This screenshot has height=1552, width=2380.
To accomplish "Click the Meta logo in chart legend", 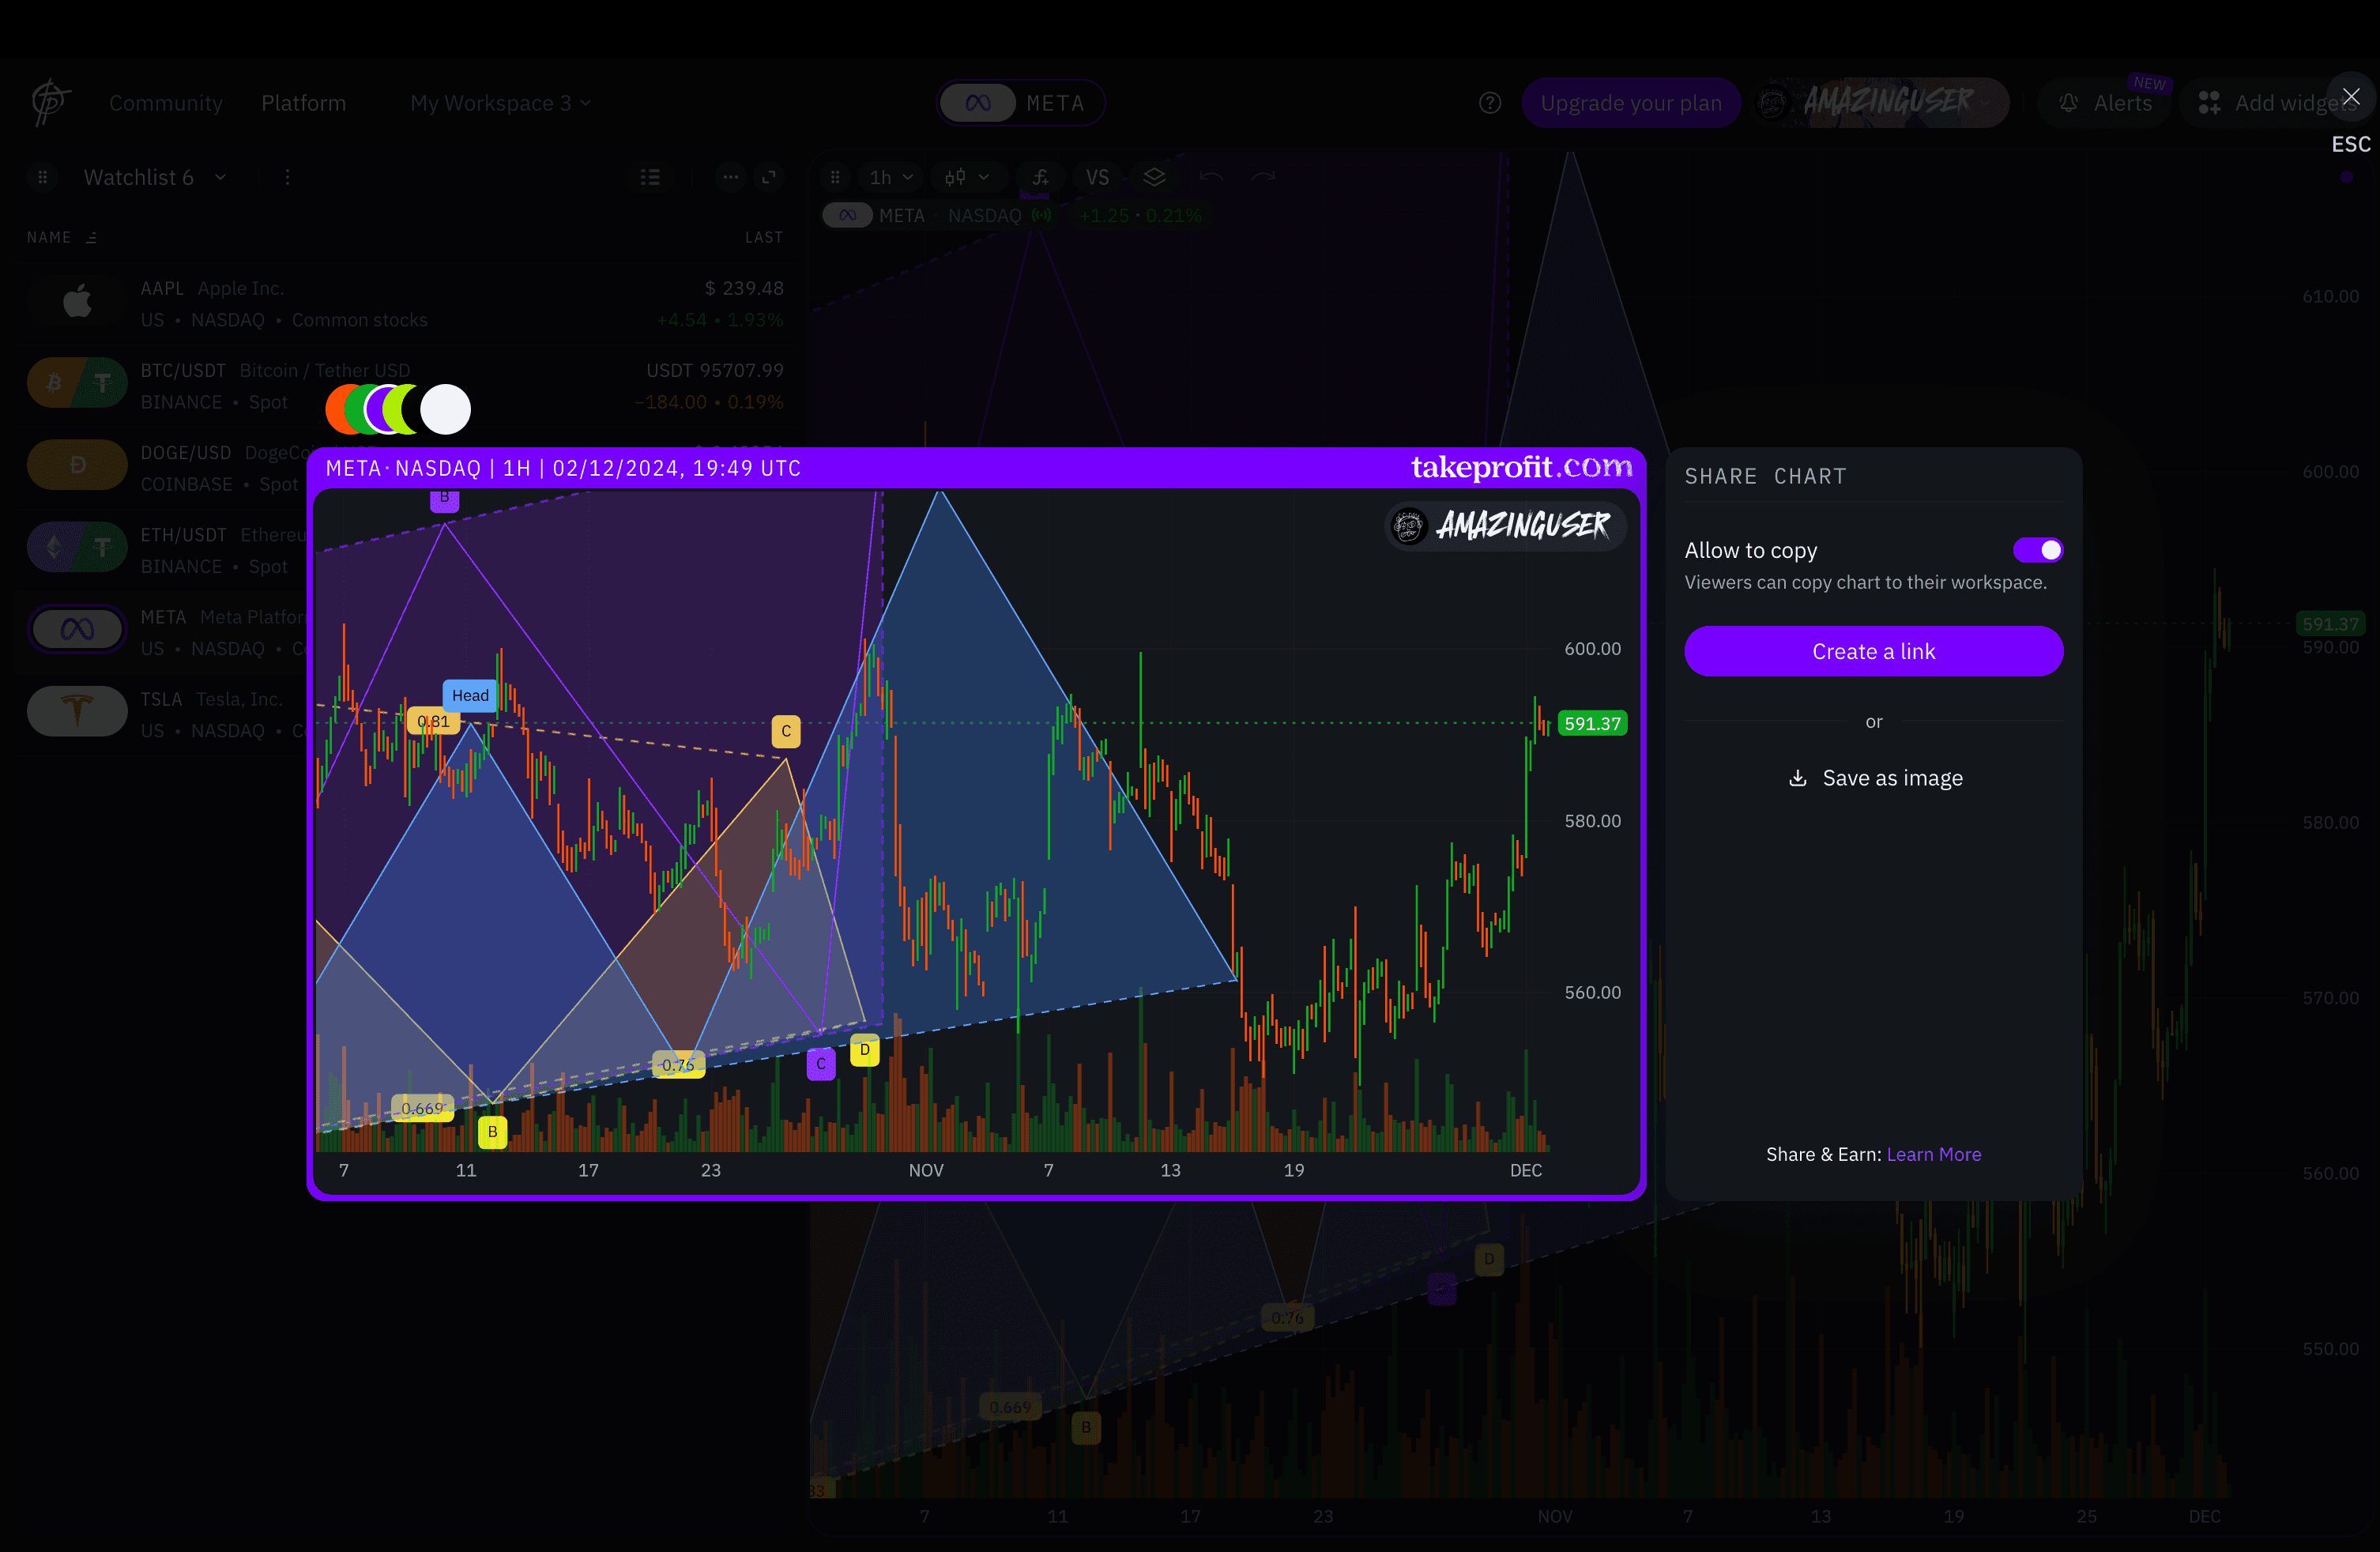I will click(847, 215).
